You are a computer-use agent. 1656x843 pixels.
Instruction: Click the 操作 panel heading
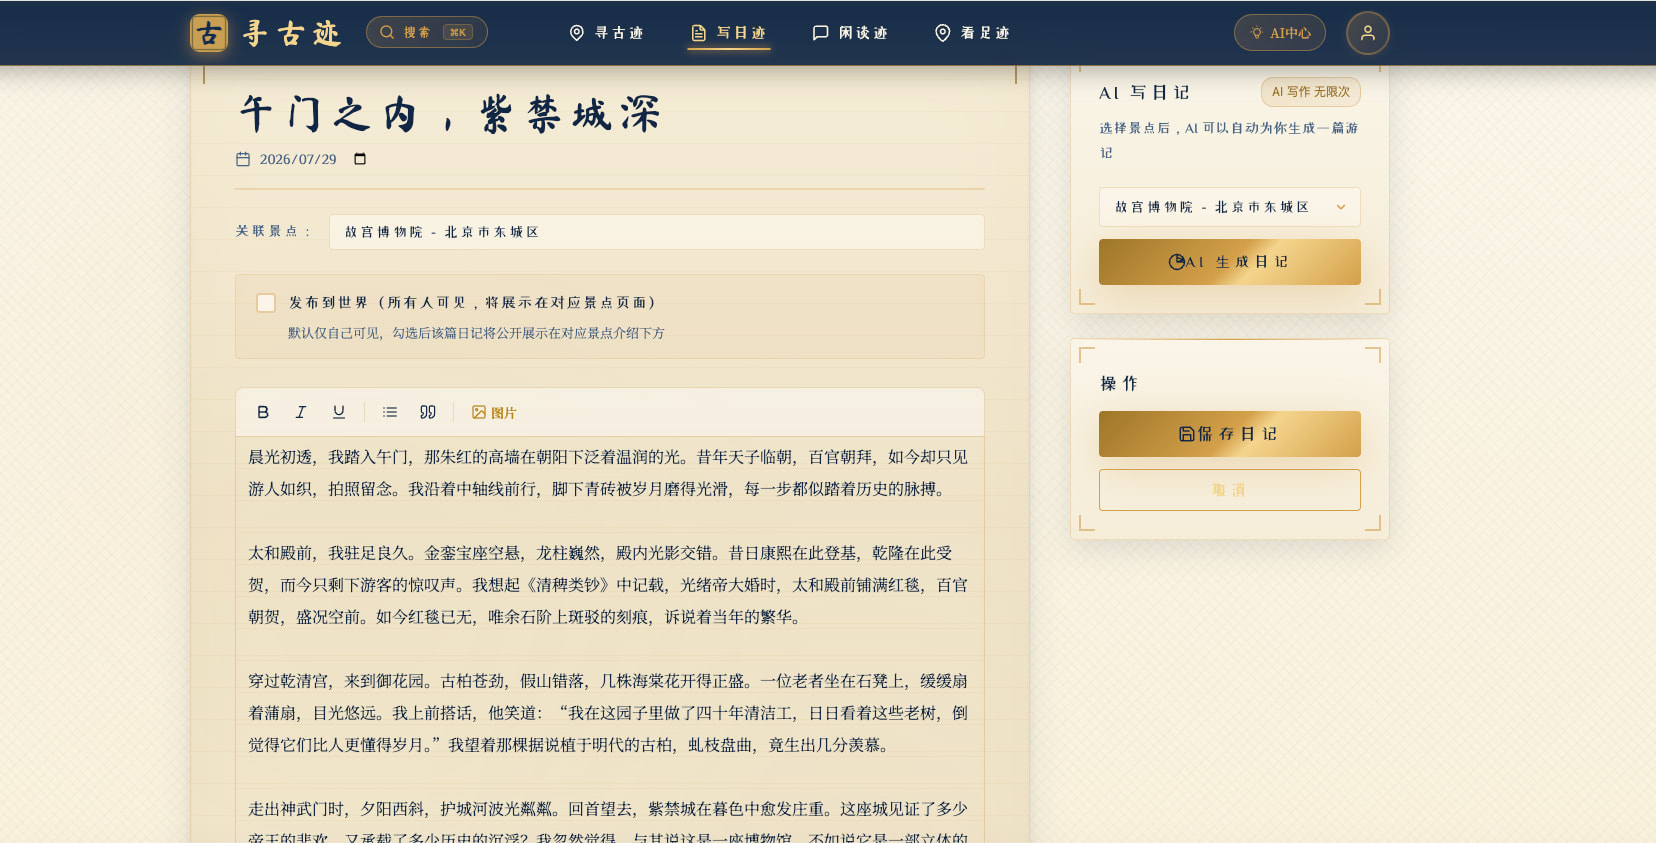(1119, 383)
